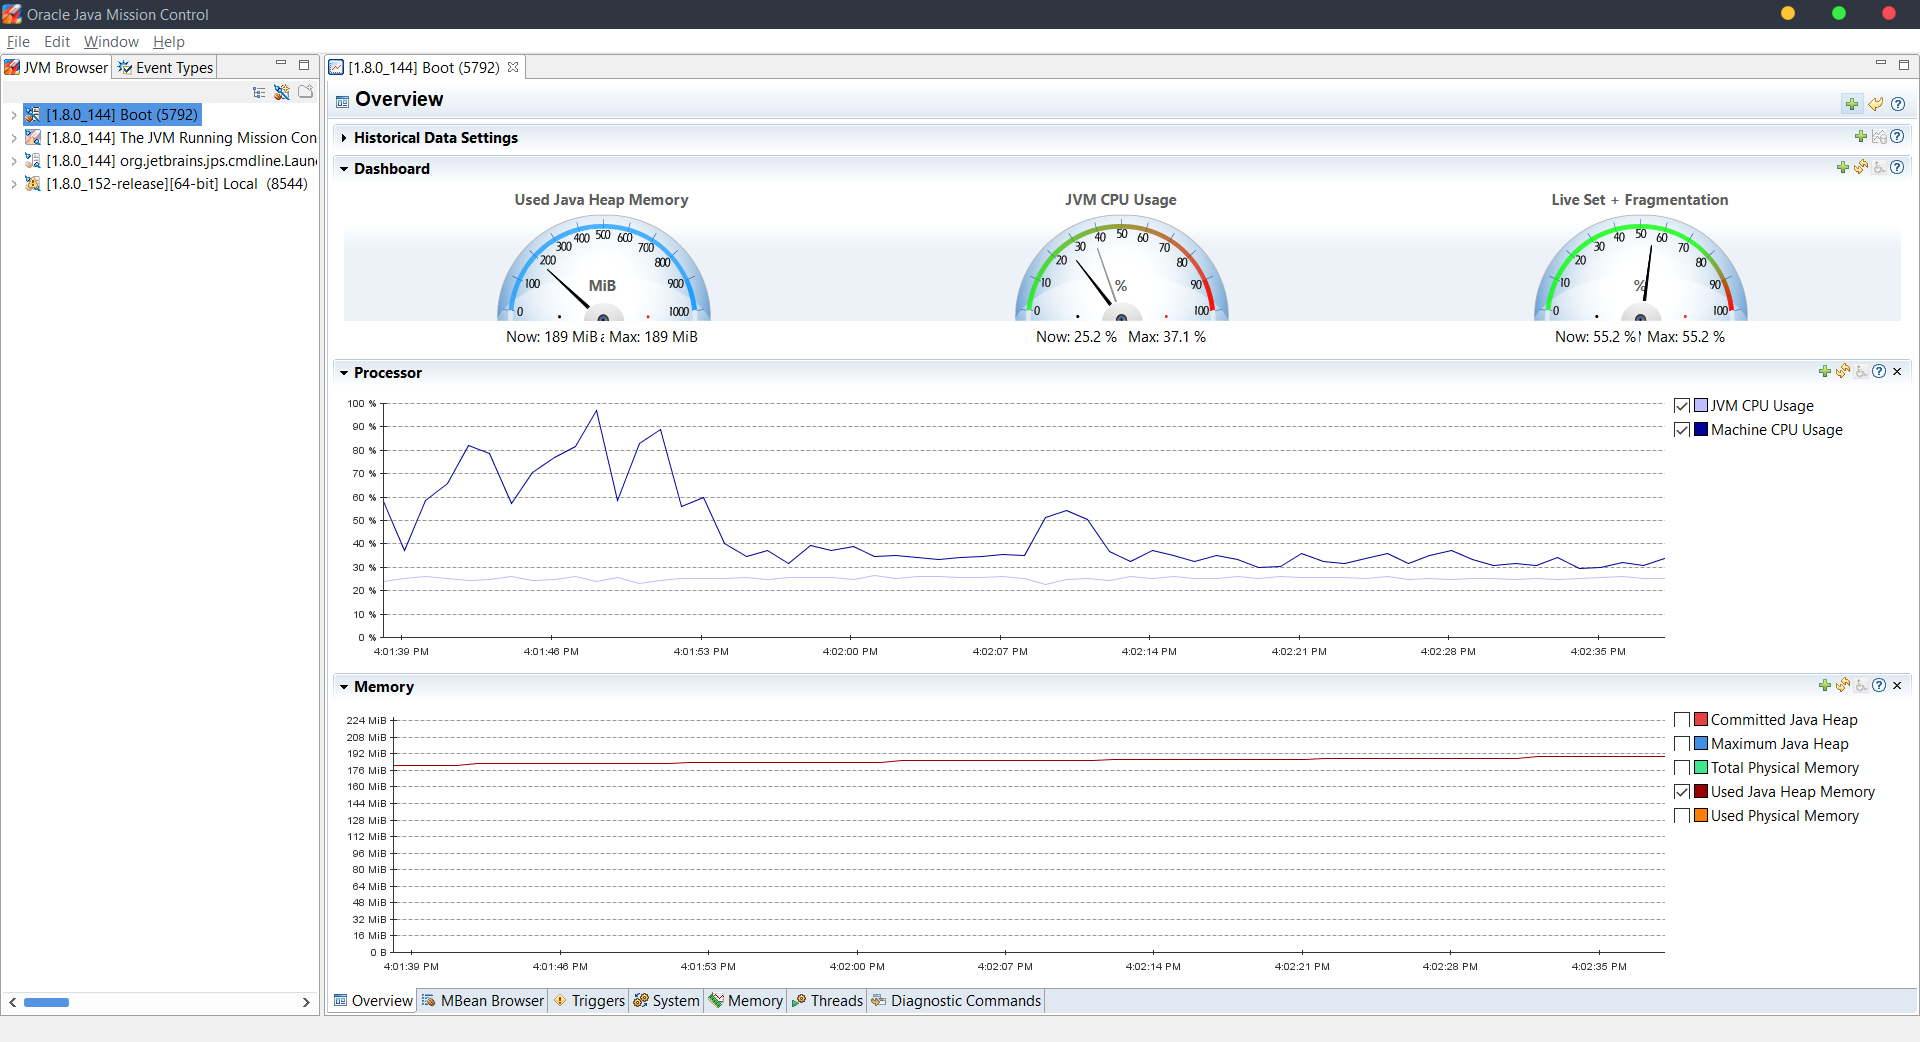Switch to the Event Types tab

(x=165, y=67)
